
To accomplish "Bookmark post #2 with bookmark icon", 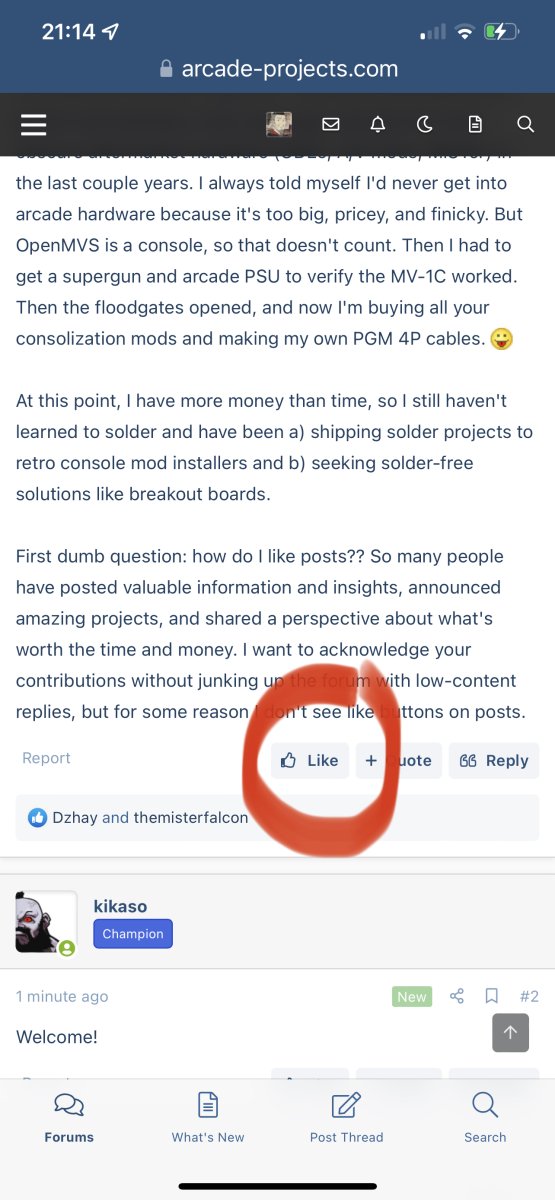I will 492,996.
